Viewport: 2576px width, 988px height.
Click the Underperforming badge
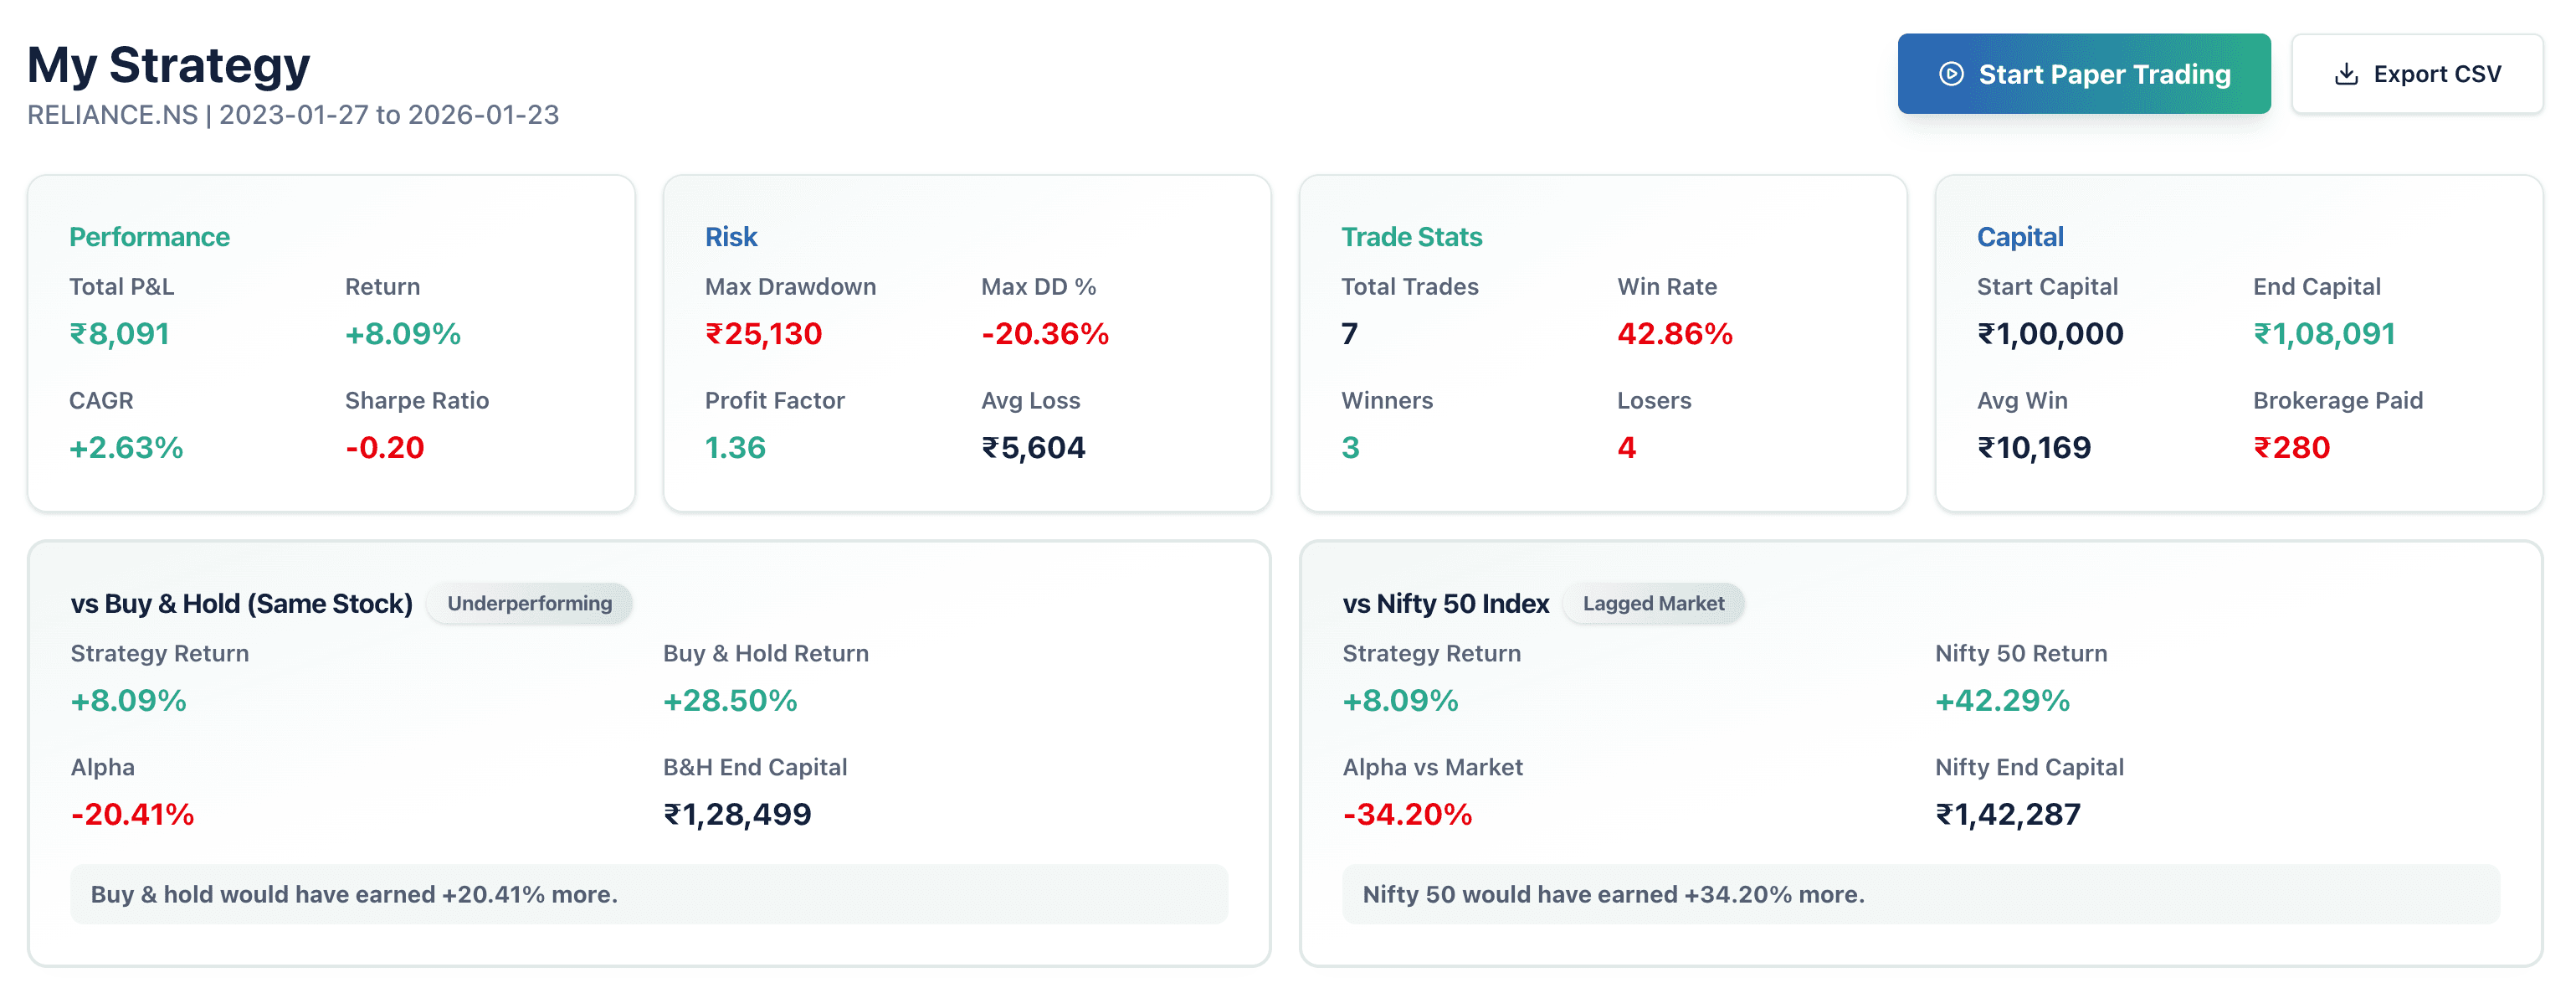coord(530,603)
